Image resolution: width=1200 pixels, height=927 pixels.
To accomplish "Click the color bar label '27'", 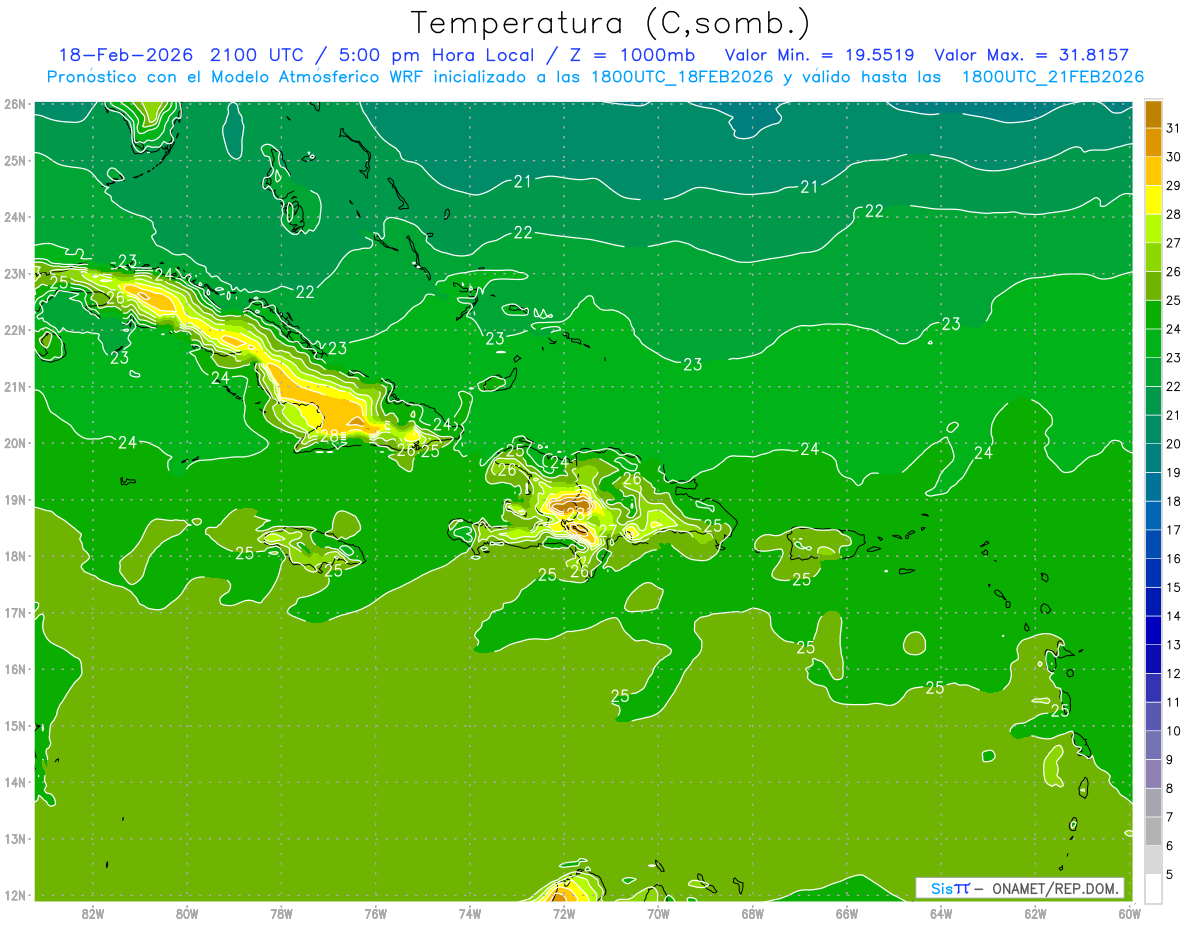I will [1173, 241].
